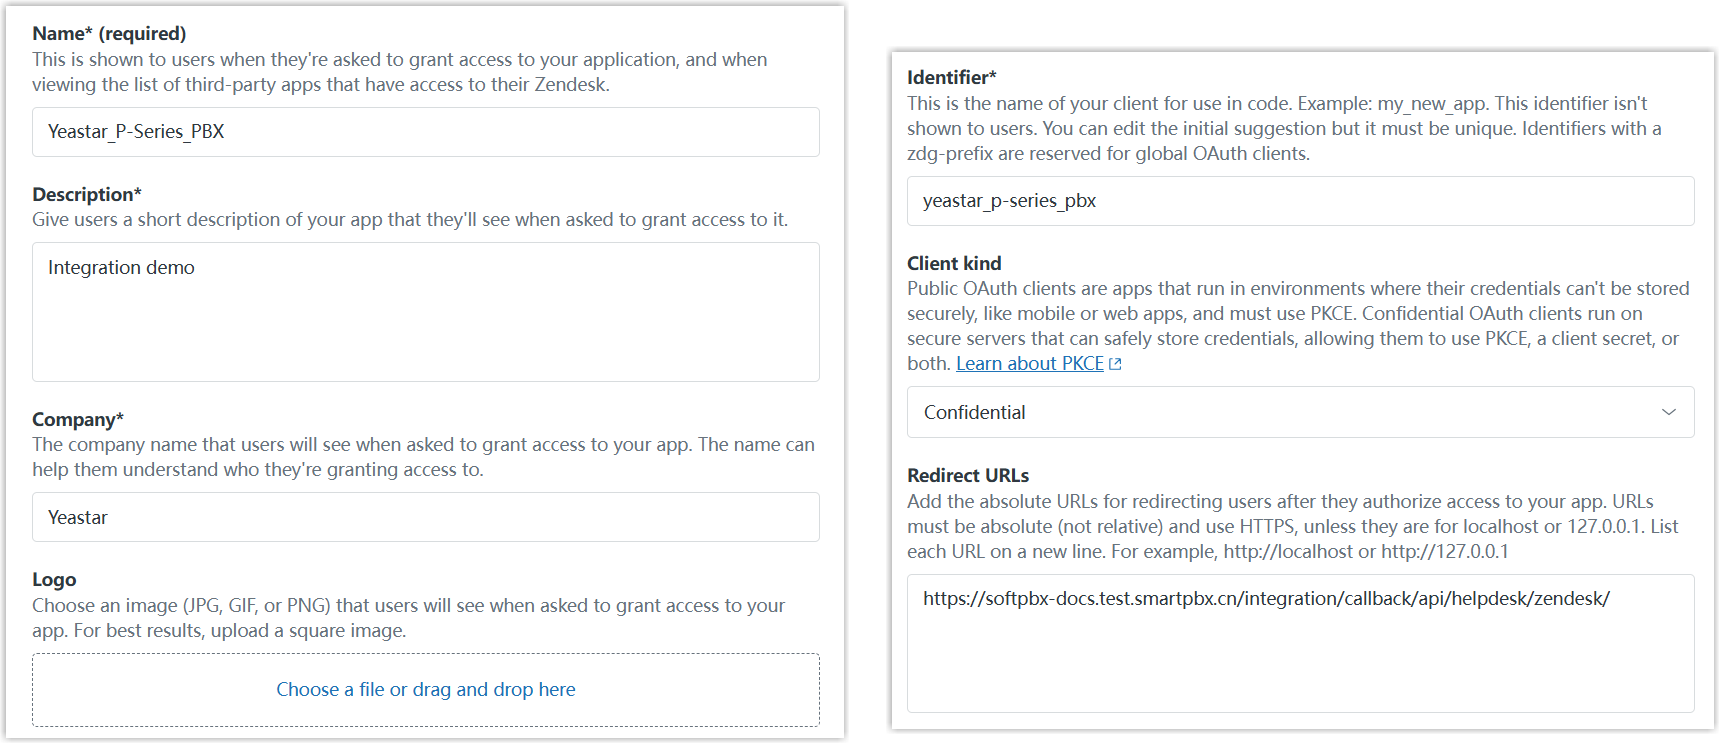This screenshot has width=1720, height=744.
Task: Click the Company help text about granting access
Action: [x=423, y=457]
